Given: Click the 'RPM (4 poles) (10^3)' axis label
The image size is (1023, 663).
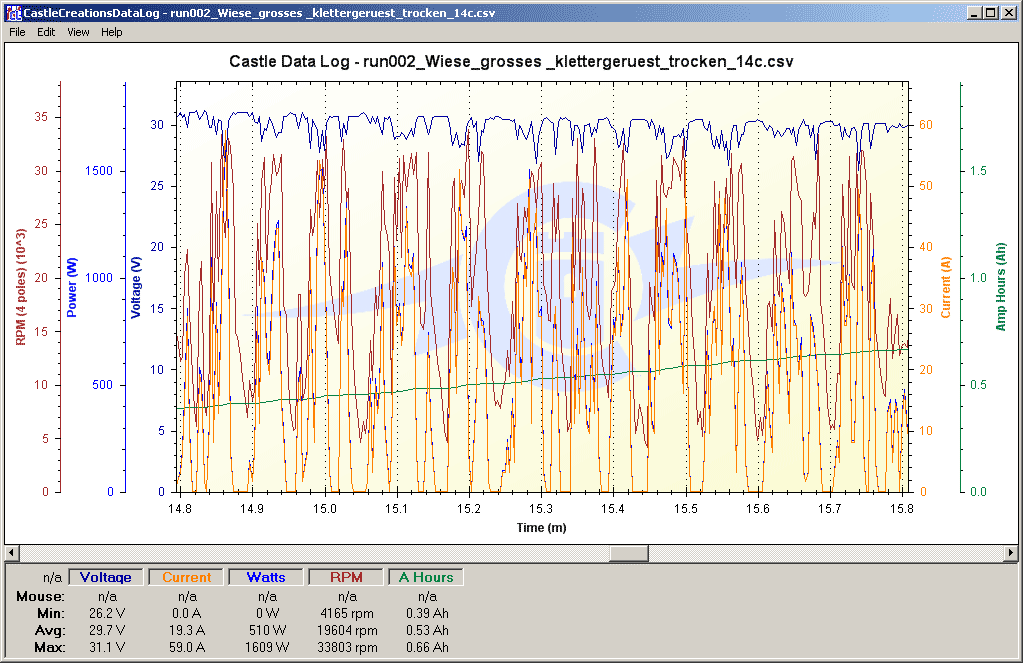Looking at the screenshot, I should click(21, 287).
